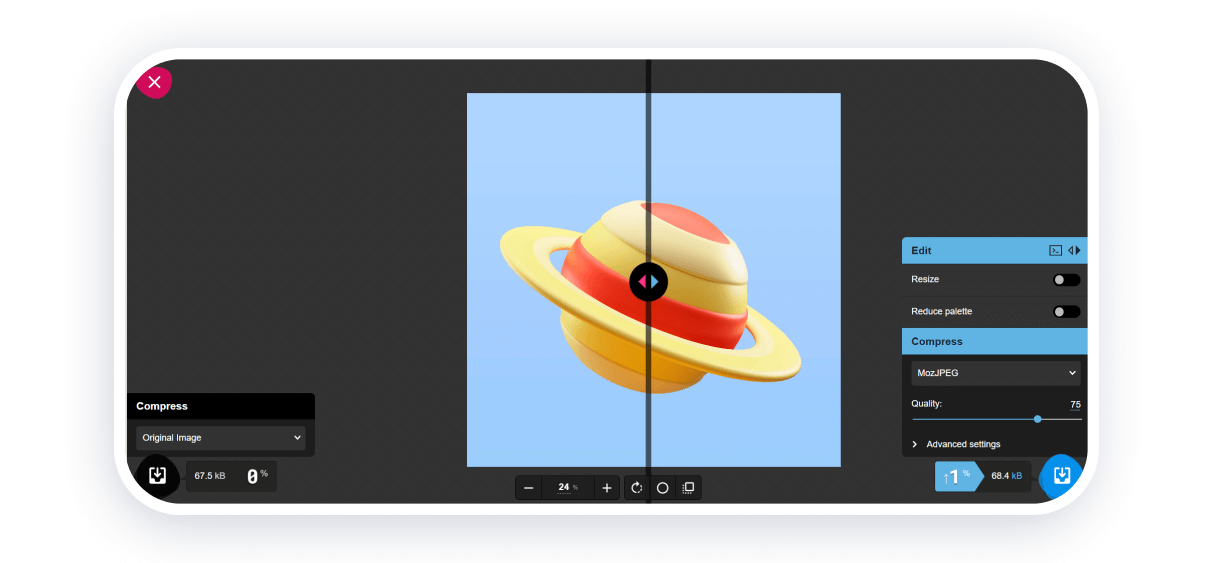Click the zoom in plus button
The width and height of the screenshot is (1213, 563).
coord(606,488)
